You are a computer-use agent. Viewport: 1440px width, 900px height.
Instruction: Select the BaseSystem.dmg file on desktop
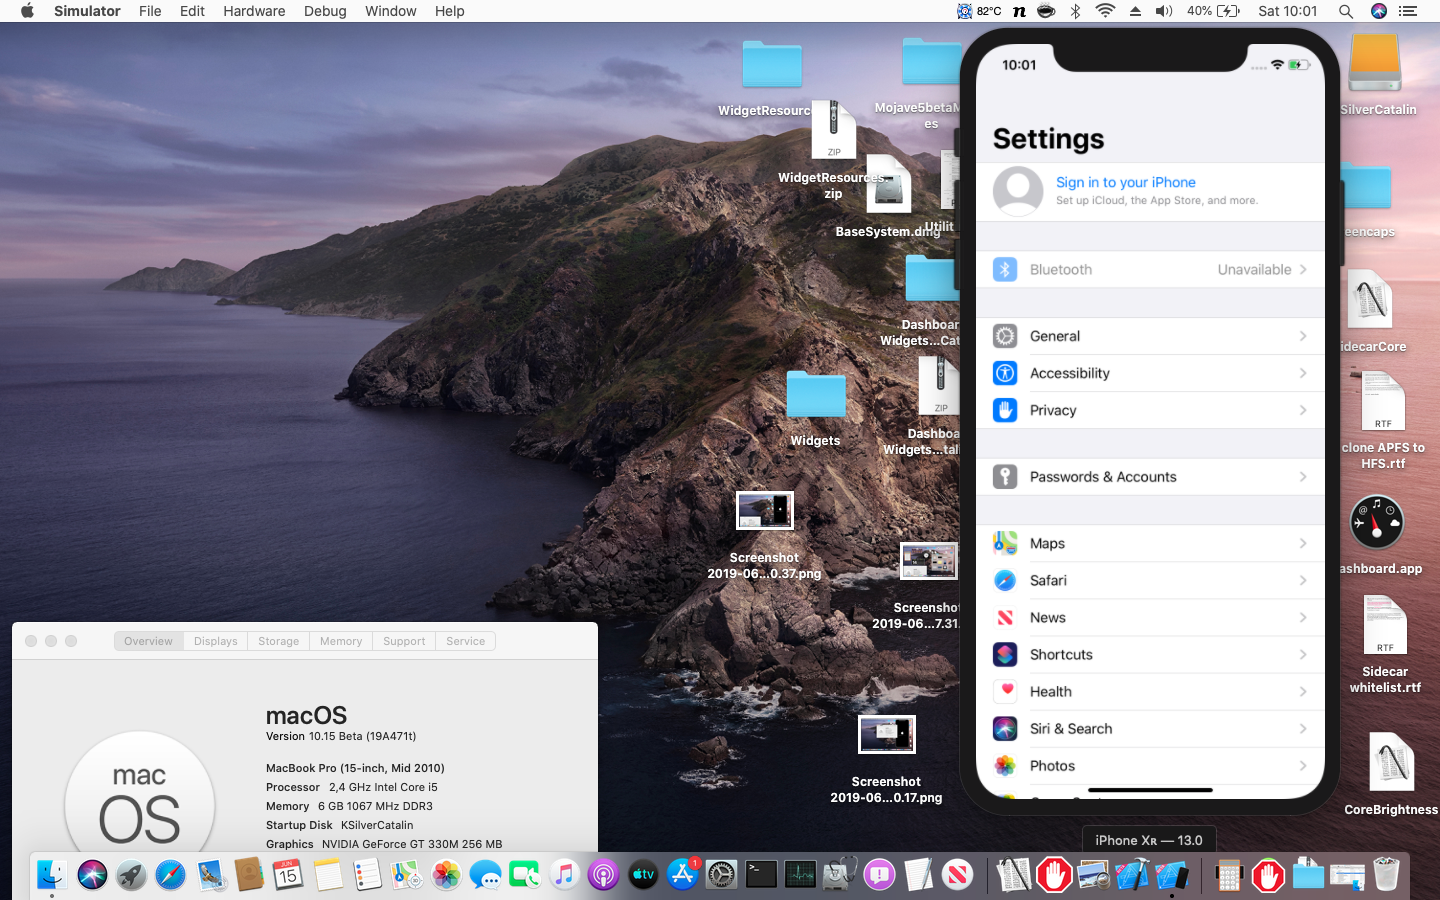point(889,185)
